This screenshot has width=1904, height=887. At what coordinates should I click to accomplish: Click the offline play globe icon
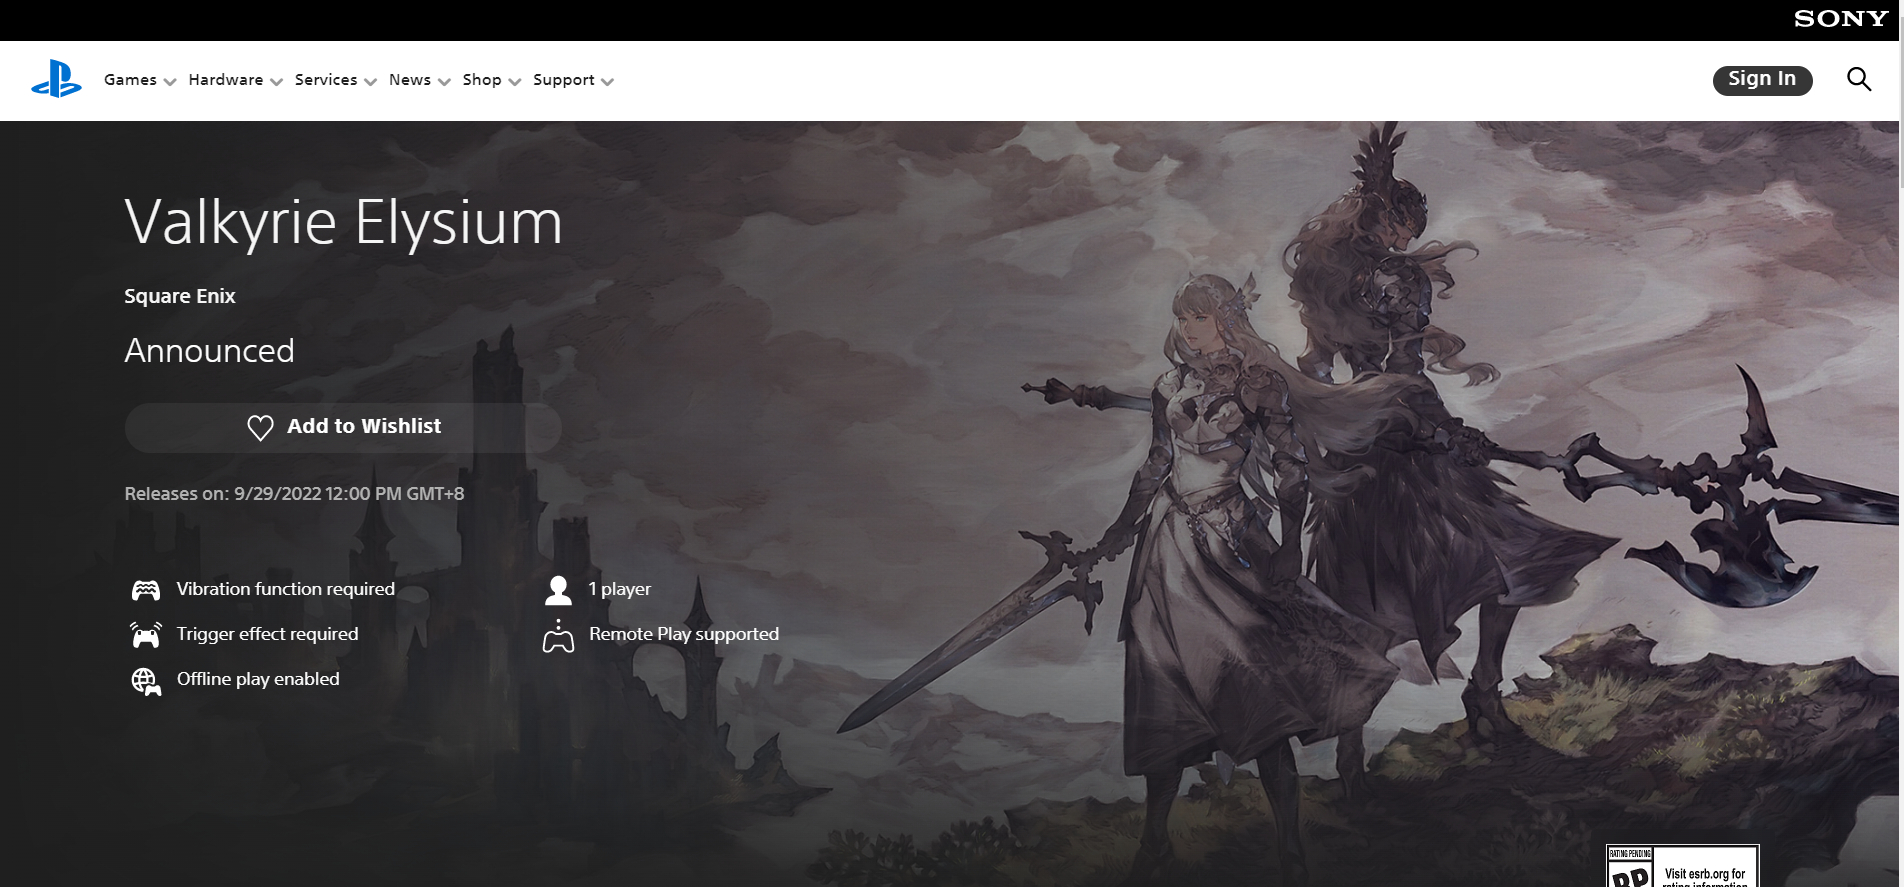tap(146, 681)
